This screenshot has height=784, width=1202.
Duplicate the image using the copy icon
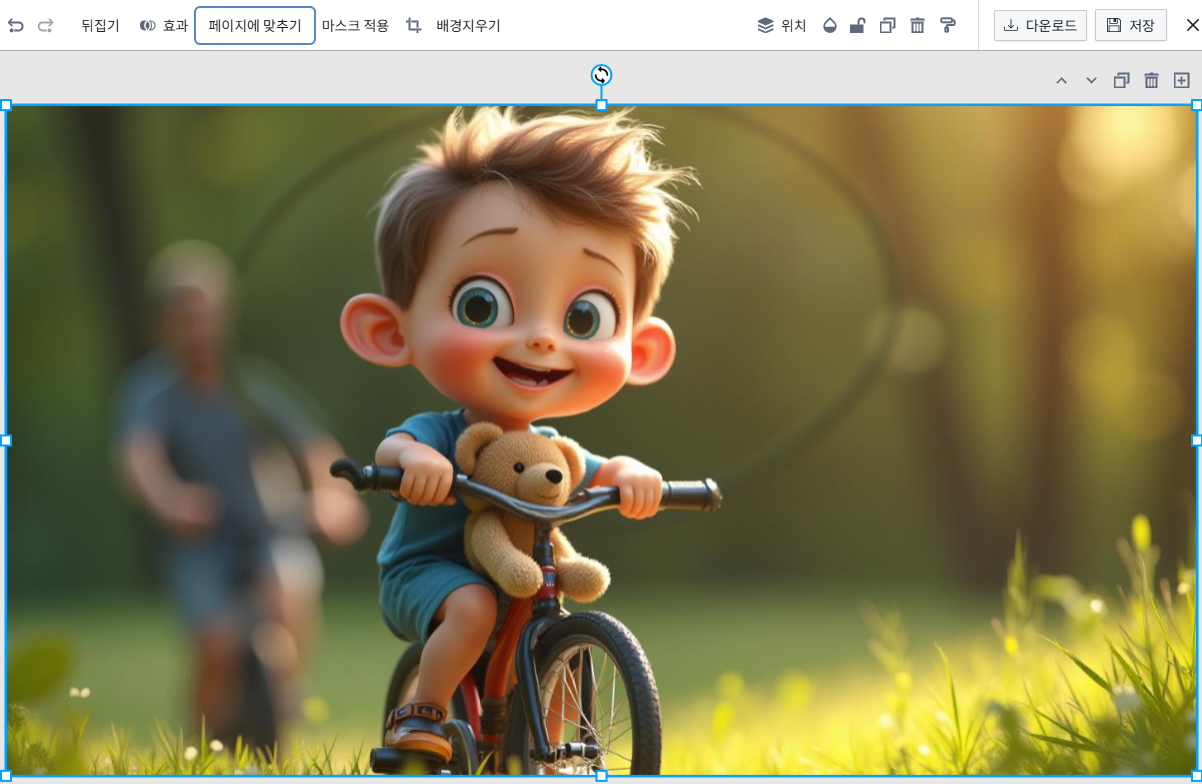coord(887,25)
